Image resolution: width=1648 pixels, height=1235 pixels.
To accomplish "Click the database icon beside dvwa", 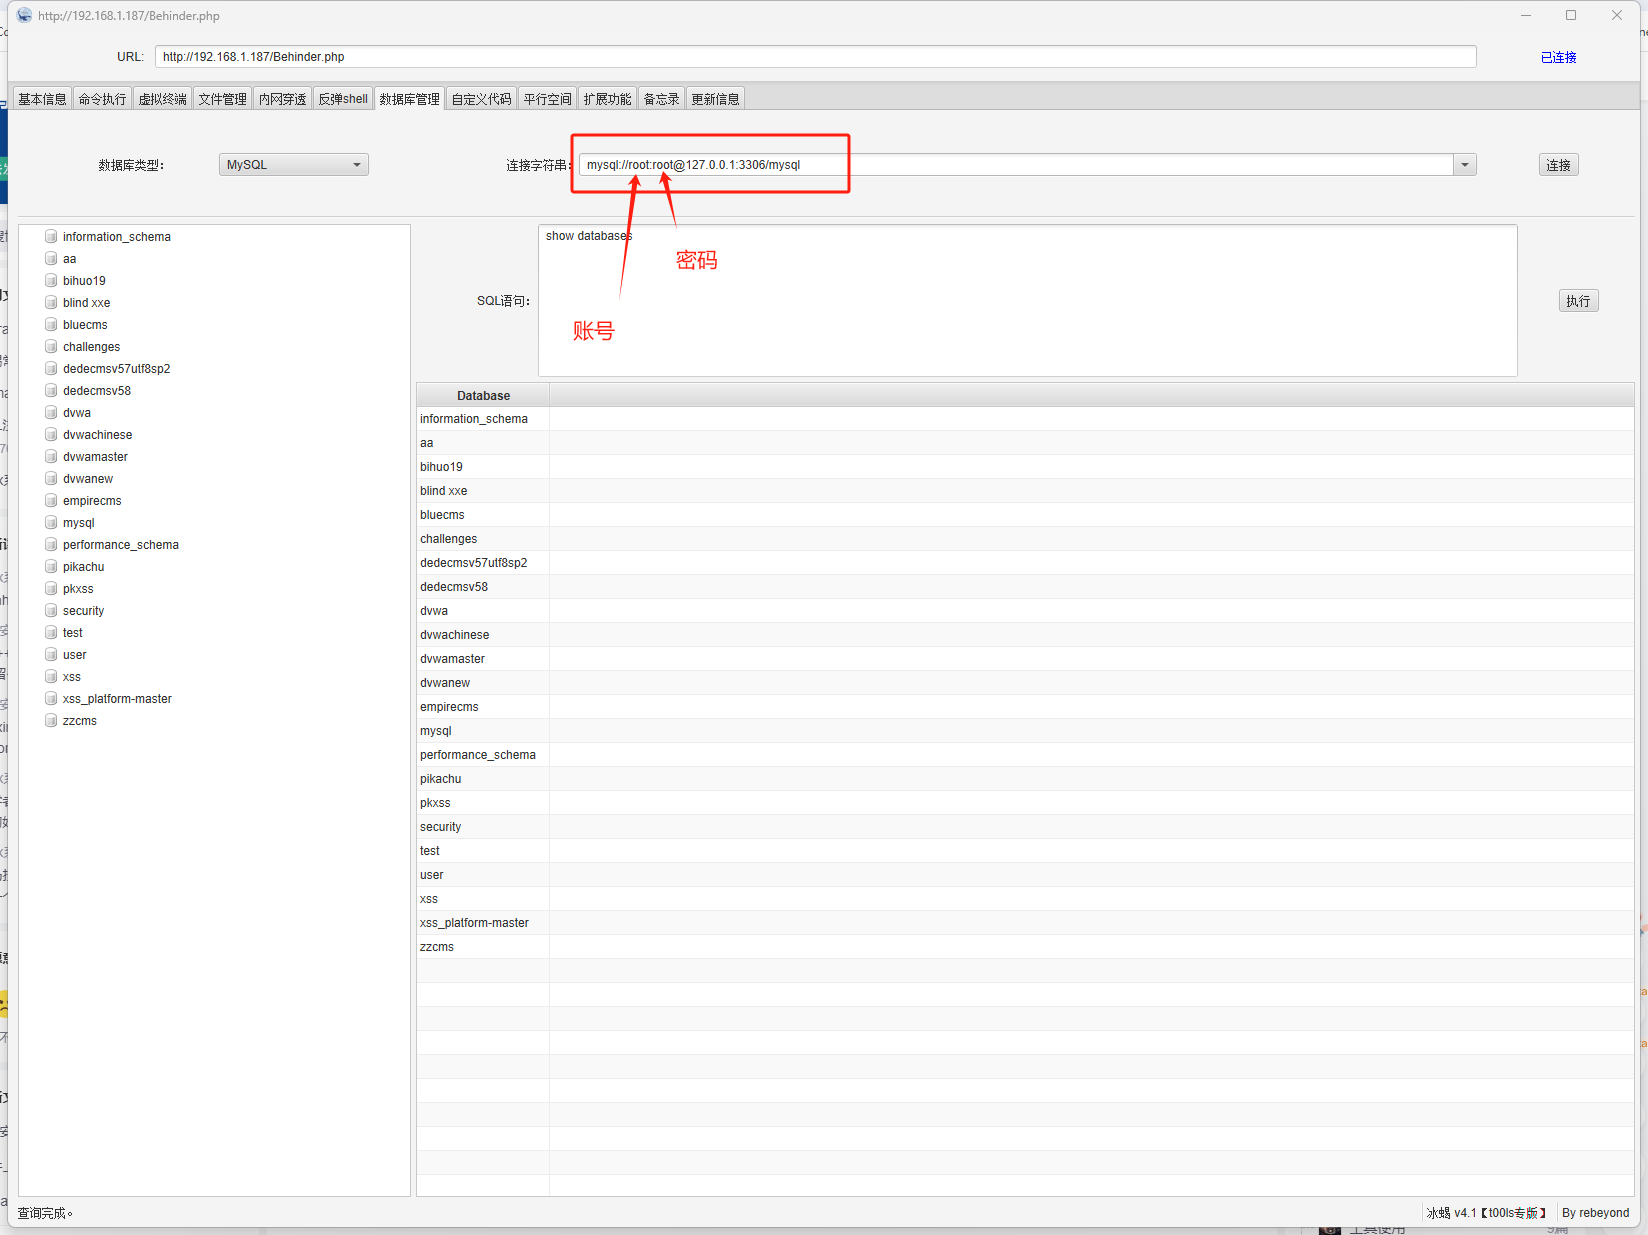I will [51, 413].
